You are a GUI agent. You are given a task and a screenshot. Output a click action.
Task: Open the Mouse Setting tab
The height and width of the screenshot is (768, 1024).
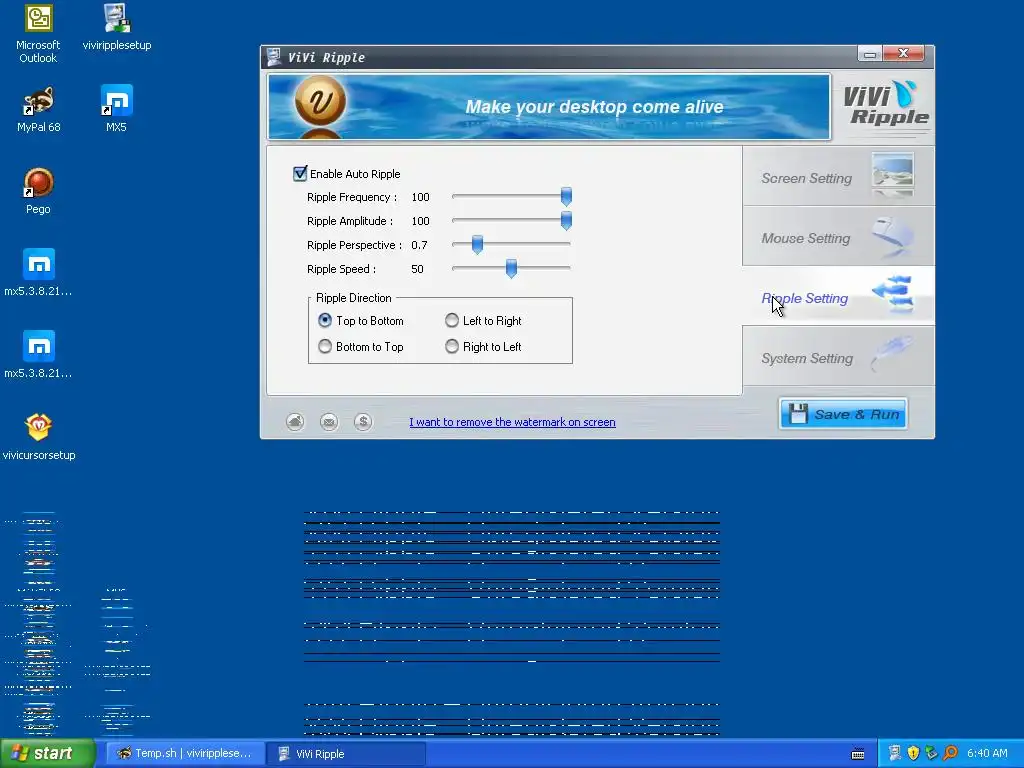839,236
